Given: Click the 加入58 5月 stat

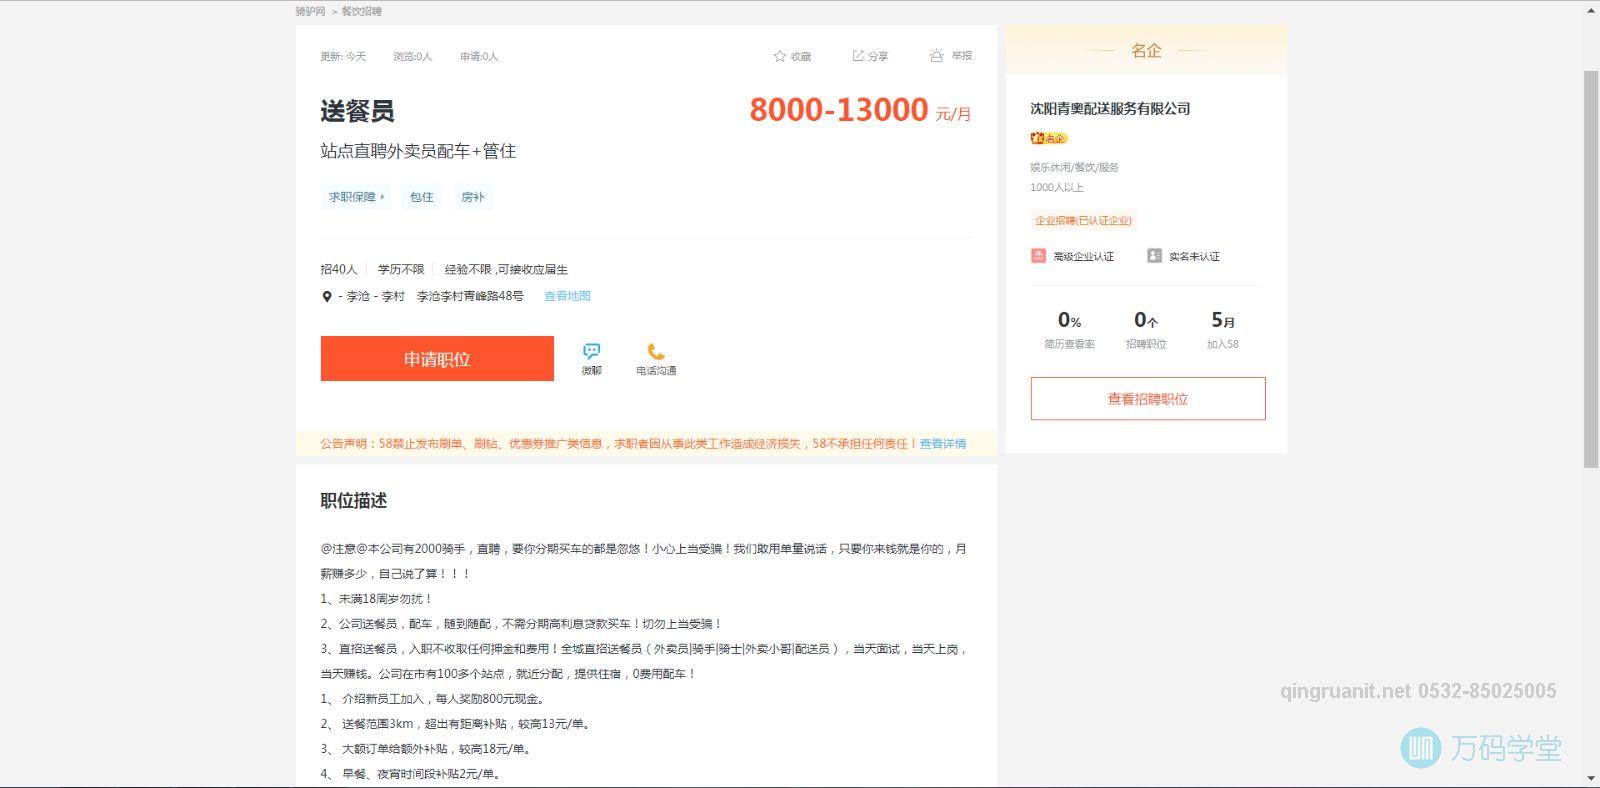Looking at the screenshot, I should 1222,329.
